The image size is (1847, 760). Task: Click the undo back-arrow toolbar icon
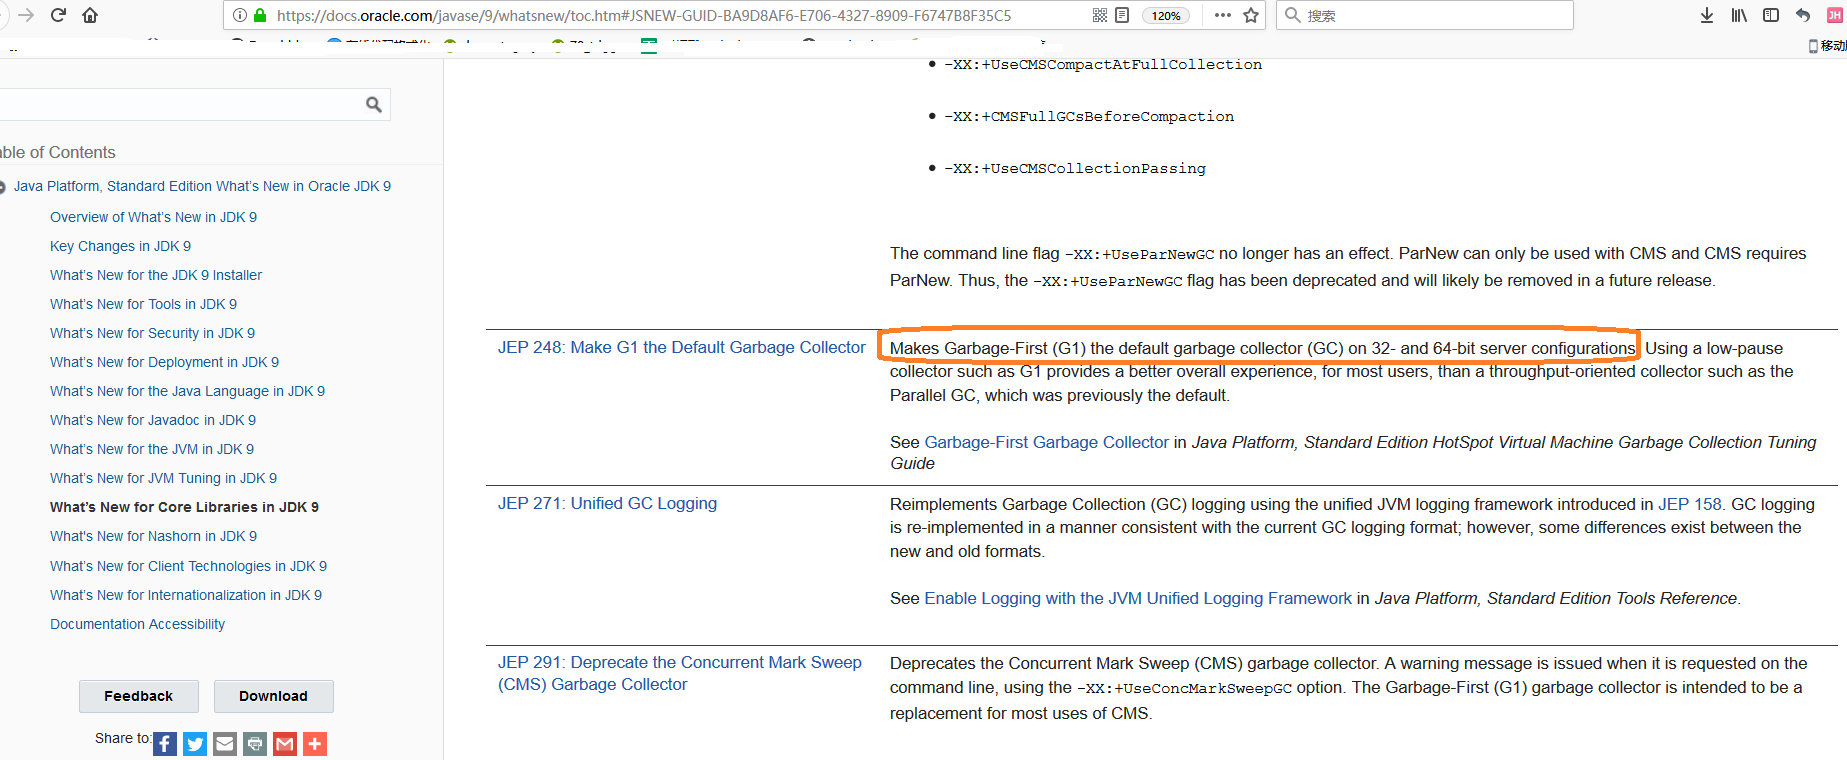[x=1803, y=15]
